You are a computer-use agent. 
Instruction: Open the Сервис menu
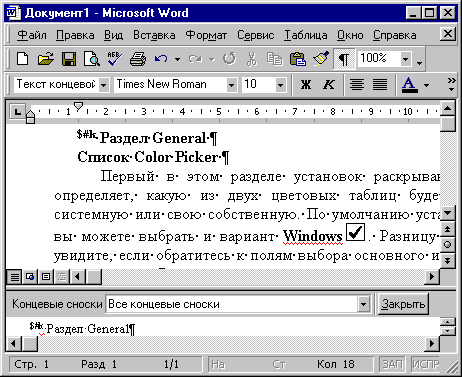point(256,35)
